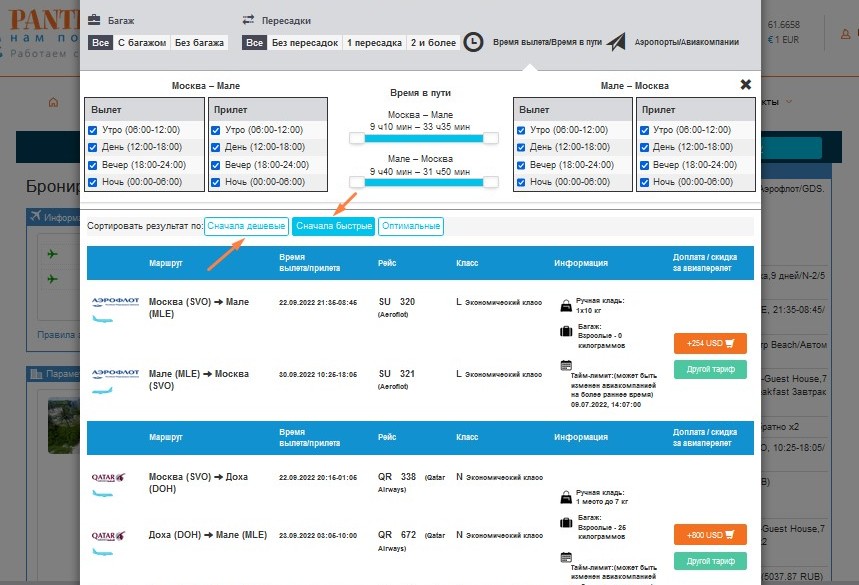Click the Aeroflot logo on the Москва–Мале flight

[x=109, y=301]
